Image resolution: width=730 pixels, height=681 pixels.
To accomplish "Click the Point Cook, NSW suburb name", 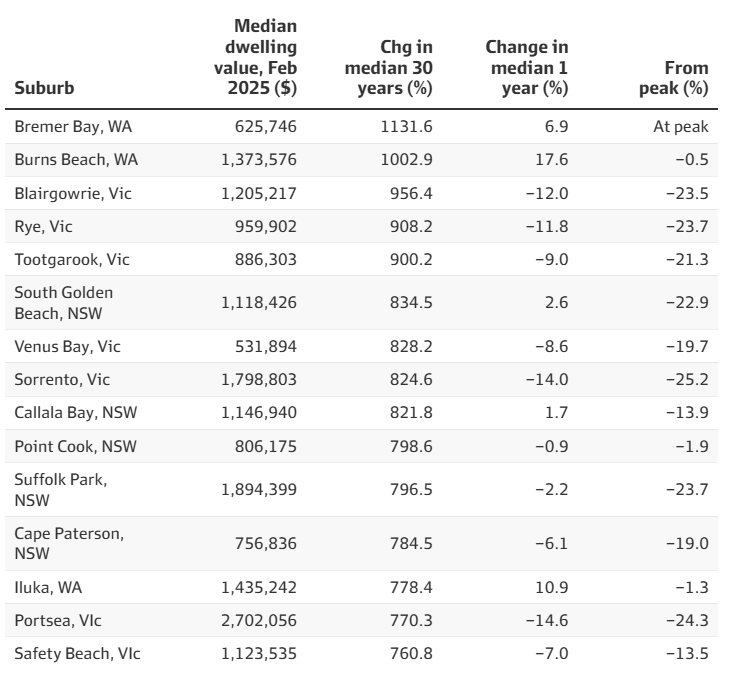I will (x=66, y=443).
